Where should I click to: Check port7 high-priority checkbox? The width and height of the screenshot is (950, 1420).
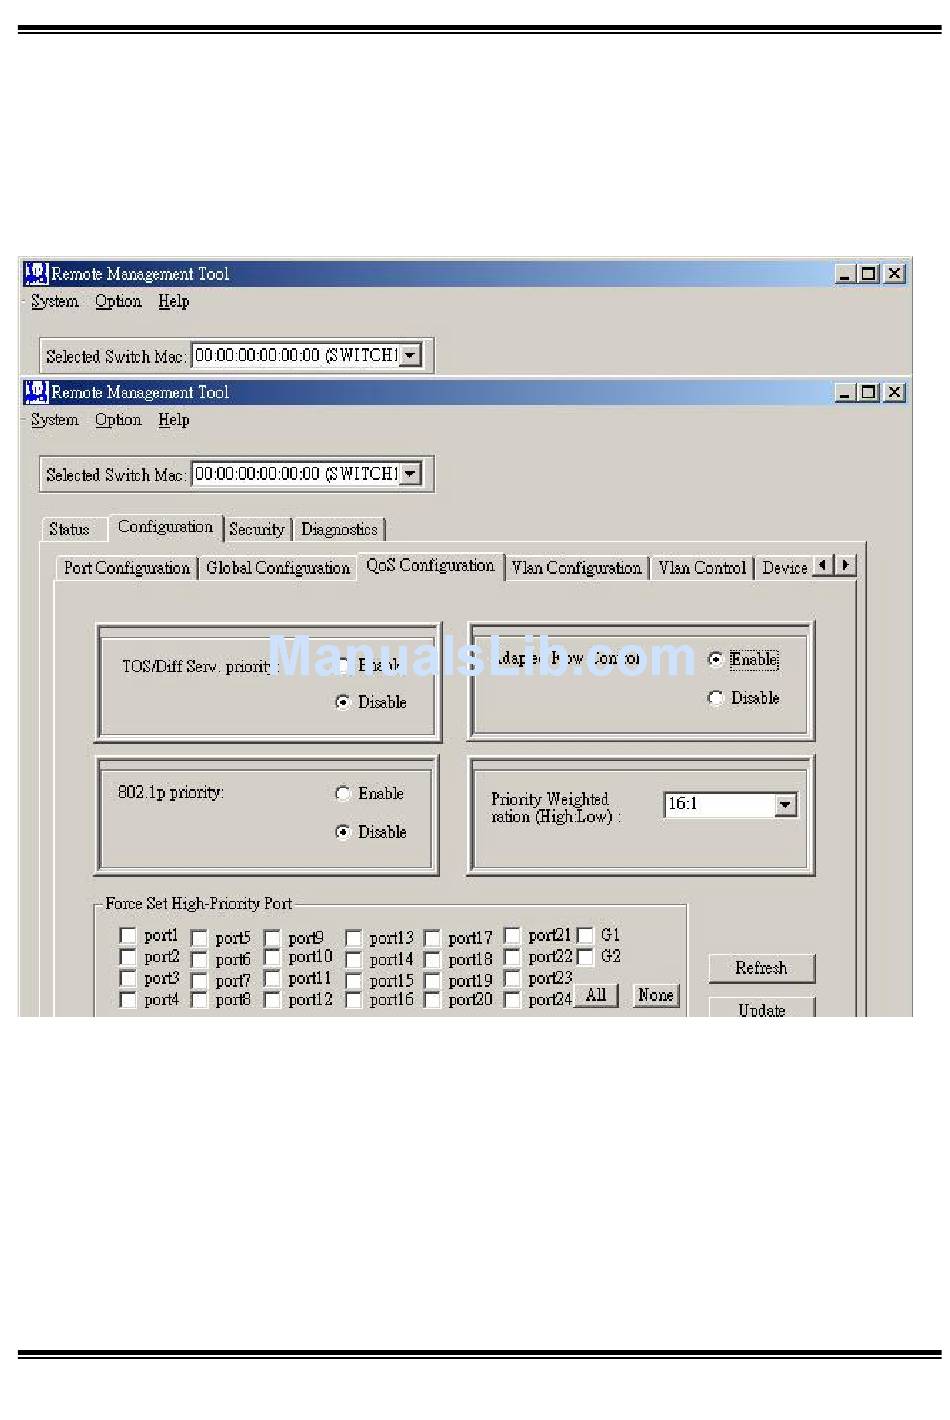pyautogui.click(x=199, y=981)
